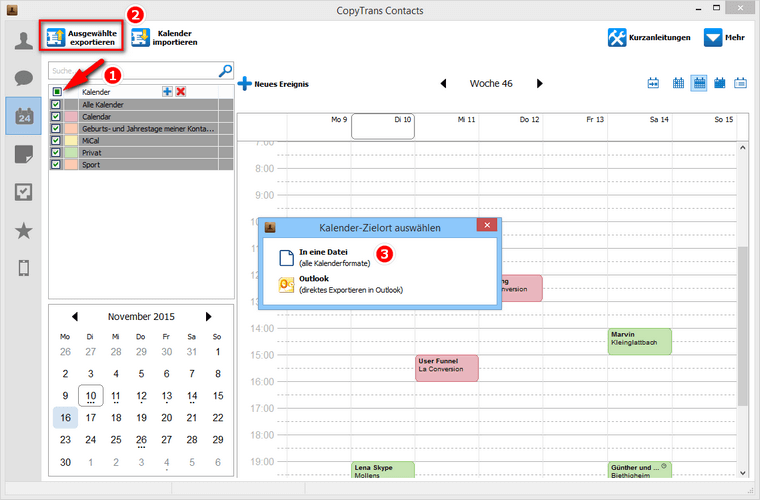Select November 26 in mini calendar
The height and width of the screenshot is (500, 760).
pyautogui.click(x=141, y=440)
